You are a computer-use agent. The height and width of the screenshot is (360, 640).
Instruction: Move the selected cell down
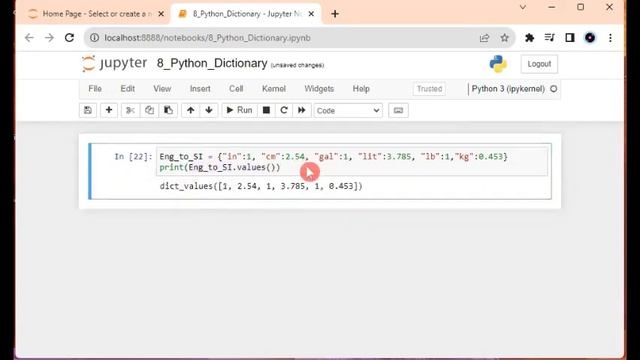click(209, 110)
